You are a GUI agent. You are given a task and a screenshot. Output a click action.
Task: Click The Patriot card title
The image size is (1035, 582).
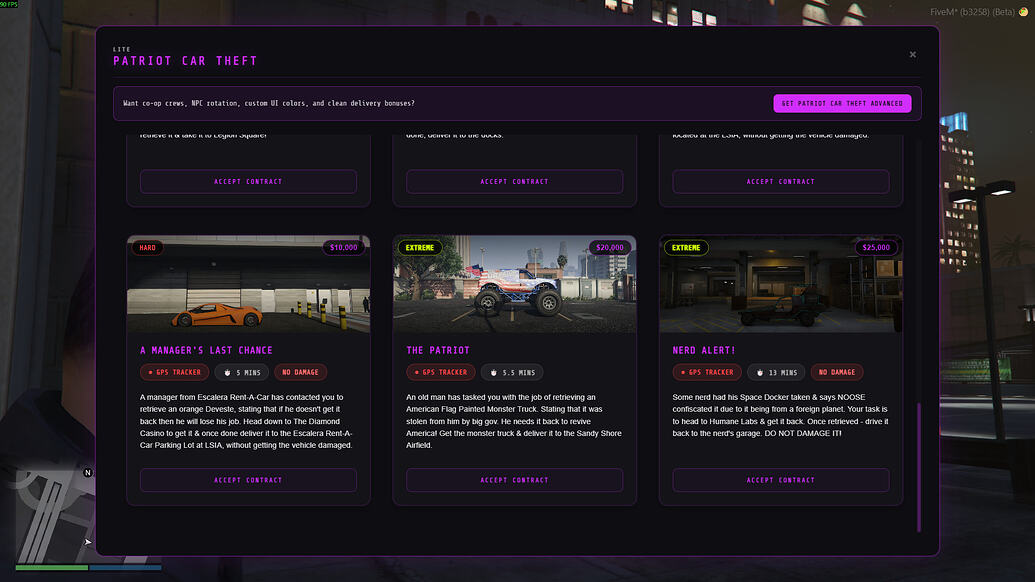[438, 350]
